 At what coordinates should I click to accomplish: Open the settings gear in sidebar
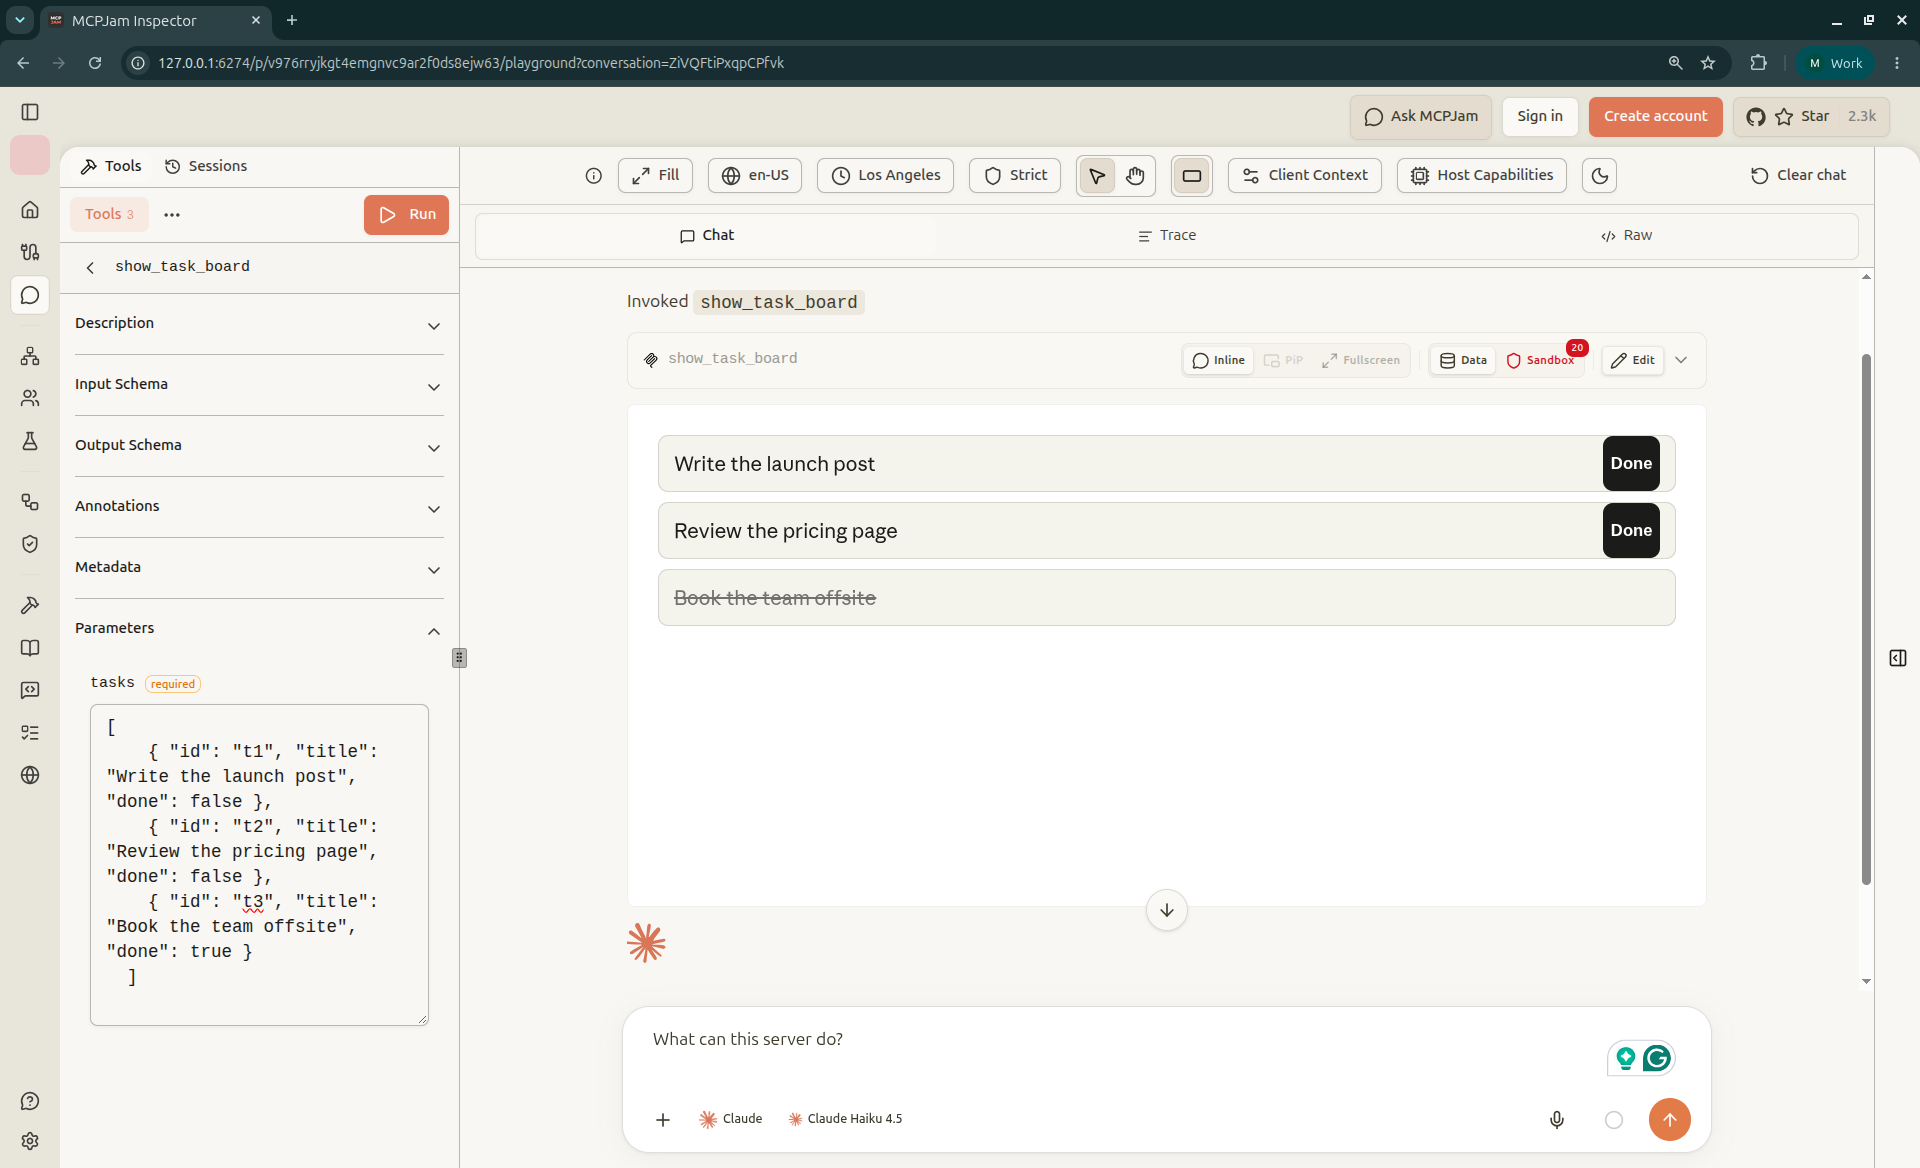pos(30,1141)
